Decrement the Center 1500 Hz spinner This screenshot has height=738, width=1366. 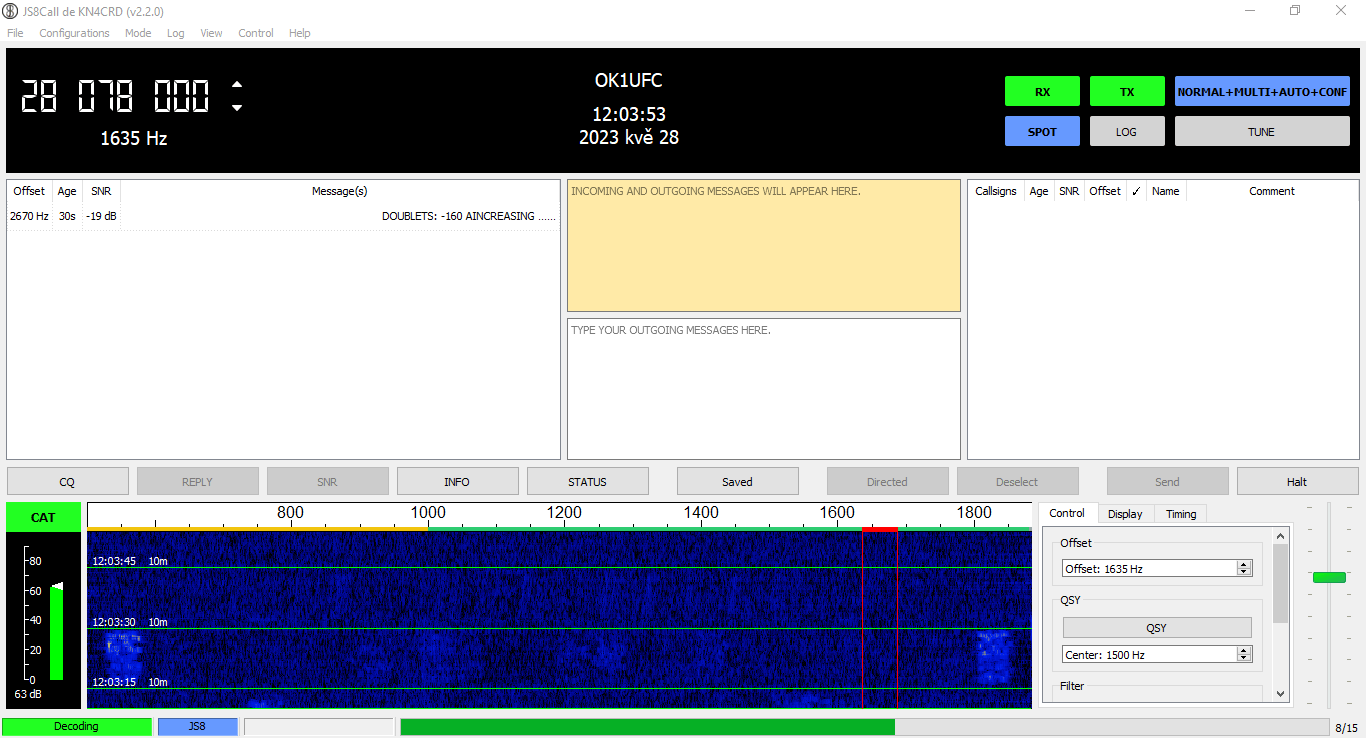(x=1244, y=658)
